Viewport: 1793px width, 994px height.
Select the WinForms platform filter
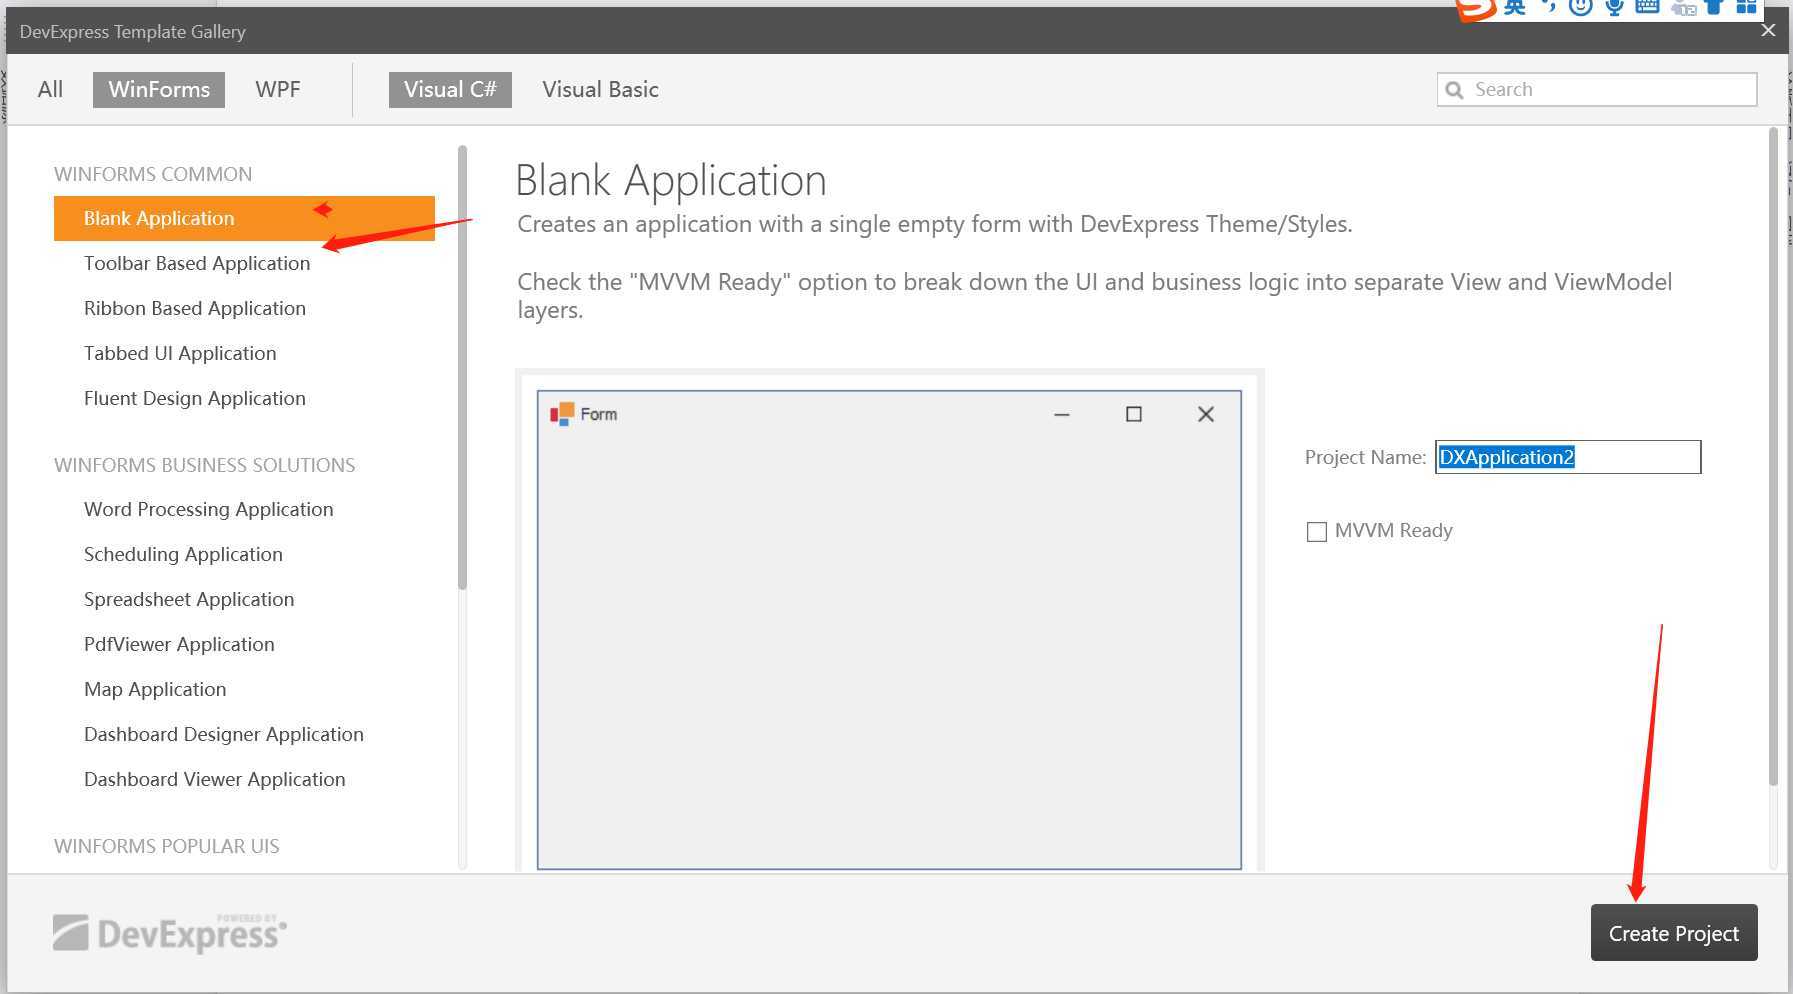159,89
